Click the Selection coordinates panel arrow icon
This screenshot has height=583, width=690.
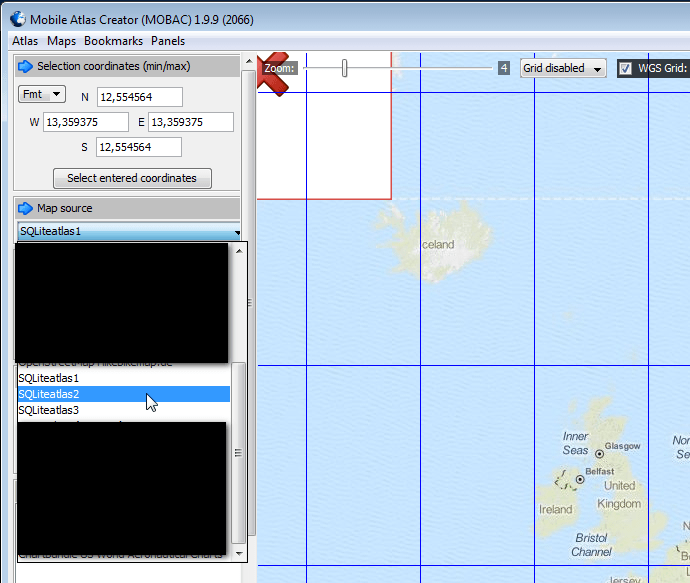click(x=26, y=66)
